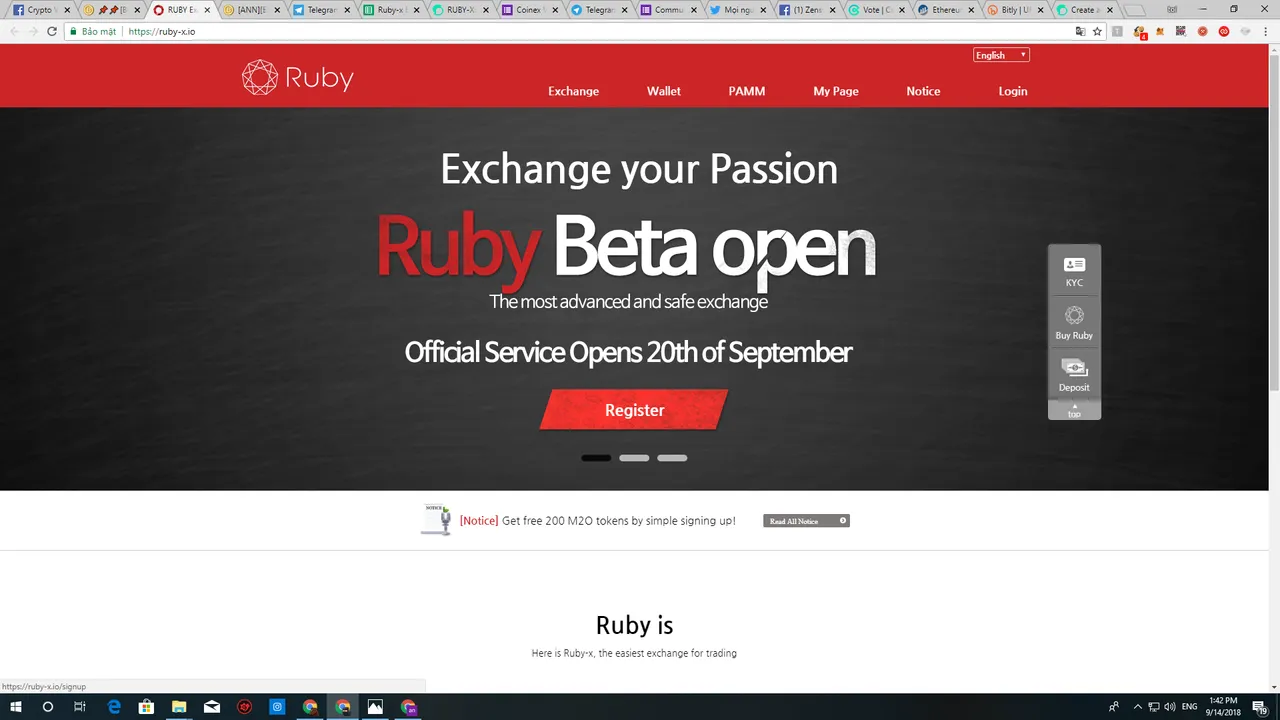The image size is (1280, 720).
Task: Open the Photos app on the taskbar
Action: click(375, 706)
